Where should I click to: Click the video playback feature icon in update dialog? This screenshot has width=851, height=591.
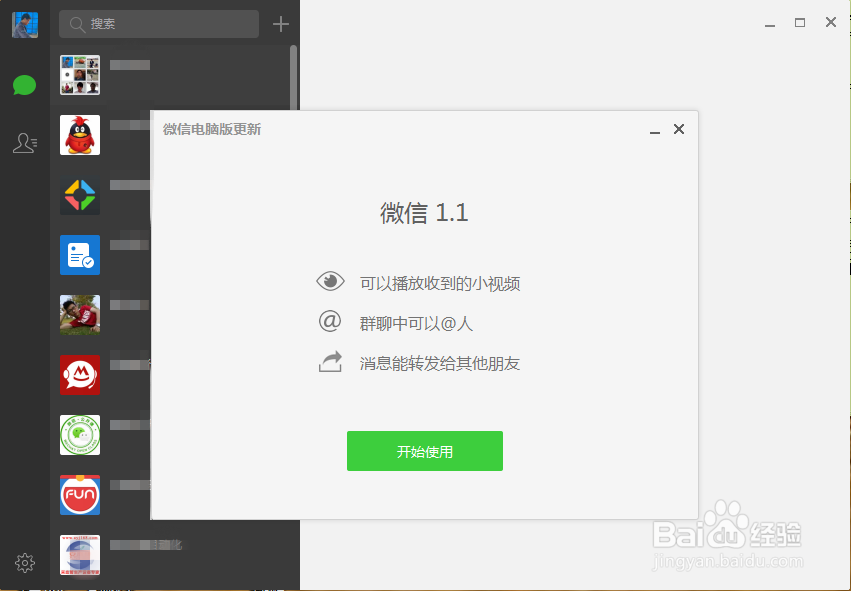(330, 282)
